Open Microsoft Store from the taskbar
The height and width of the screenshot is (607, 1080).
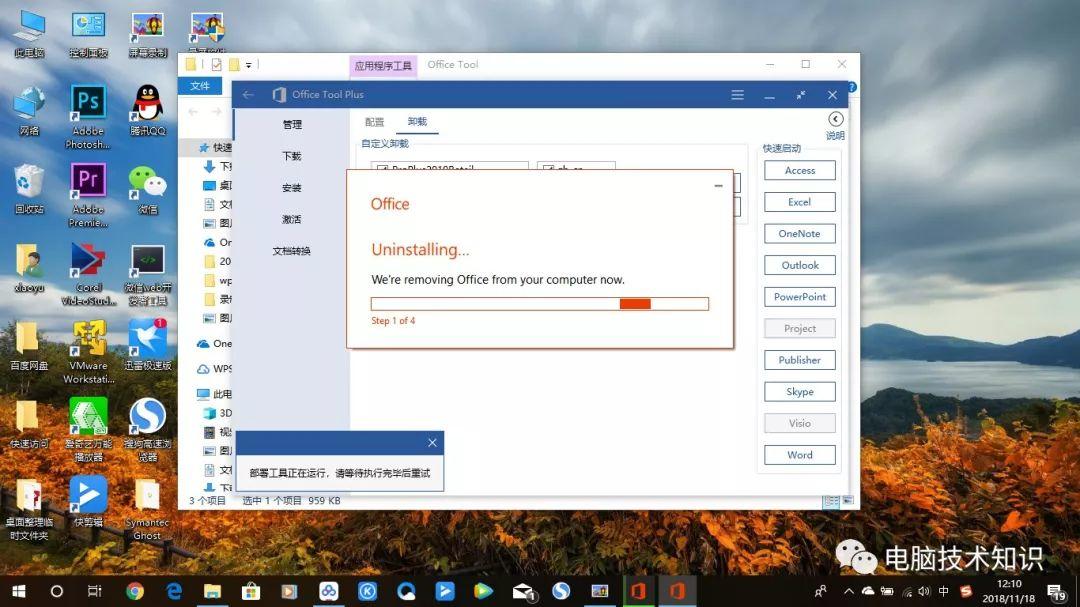click(x=251, y=590)
